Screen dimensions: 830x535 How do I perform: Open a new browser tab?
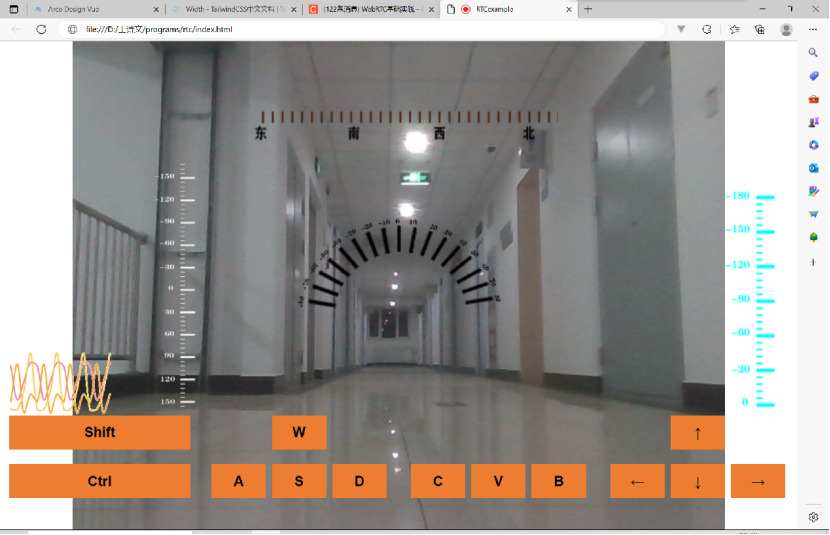pyautogui.click(x=588, y=8)
